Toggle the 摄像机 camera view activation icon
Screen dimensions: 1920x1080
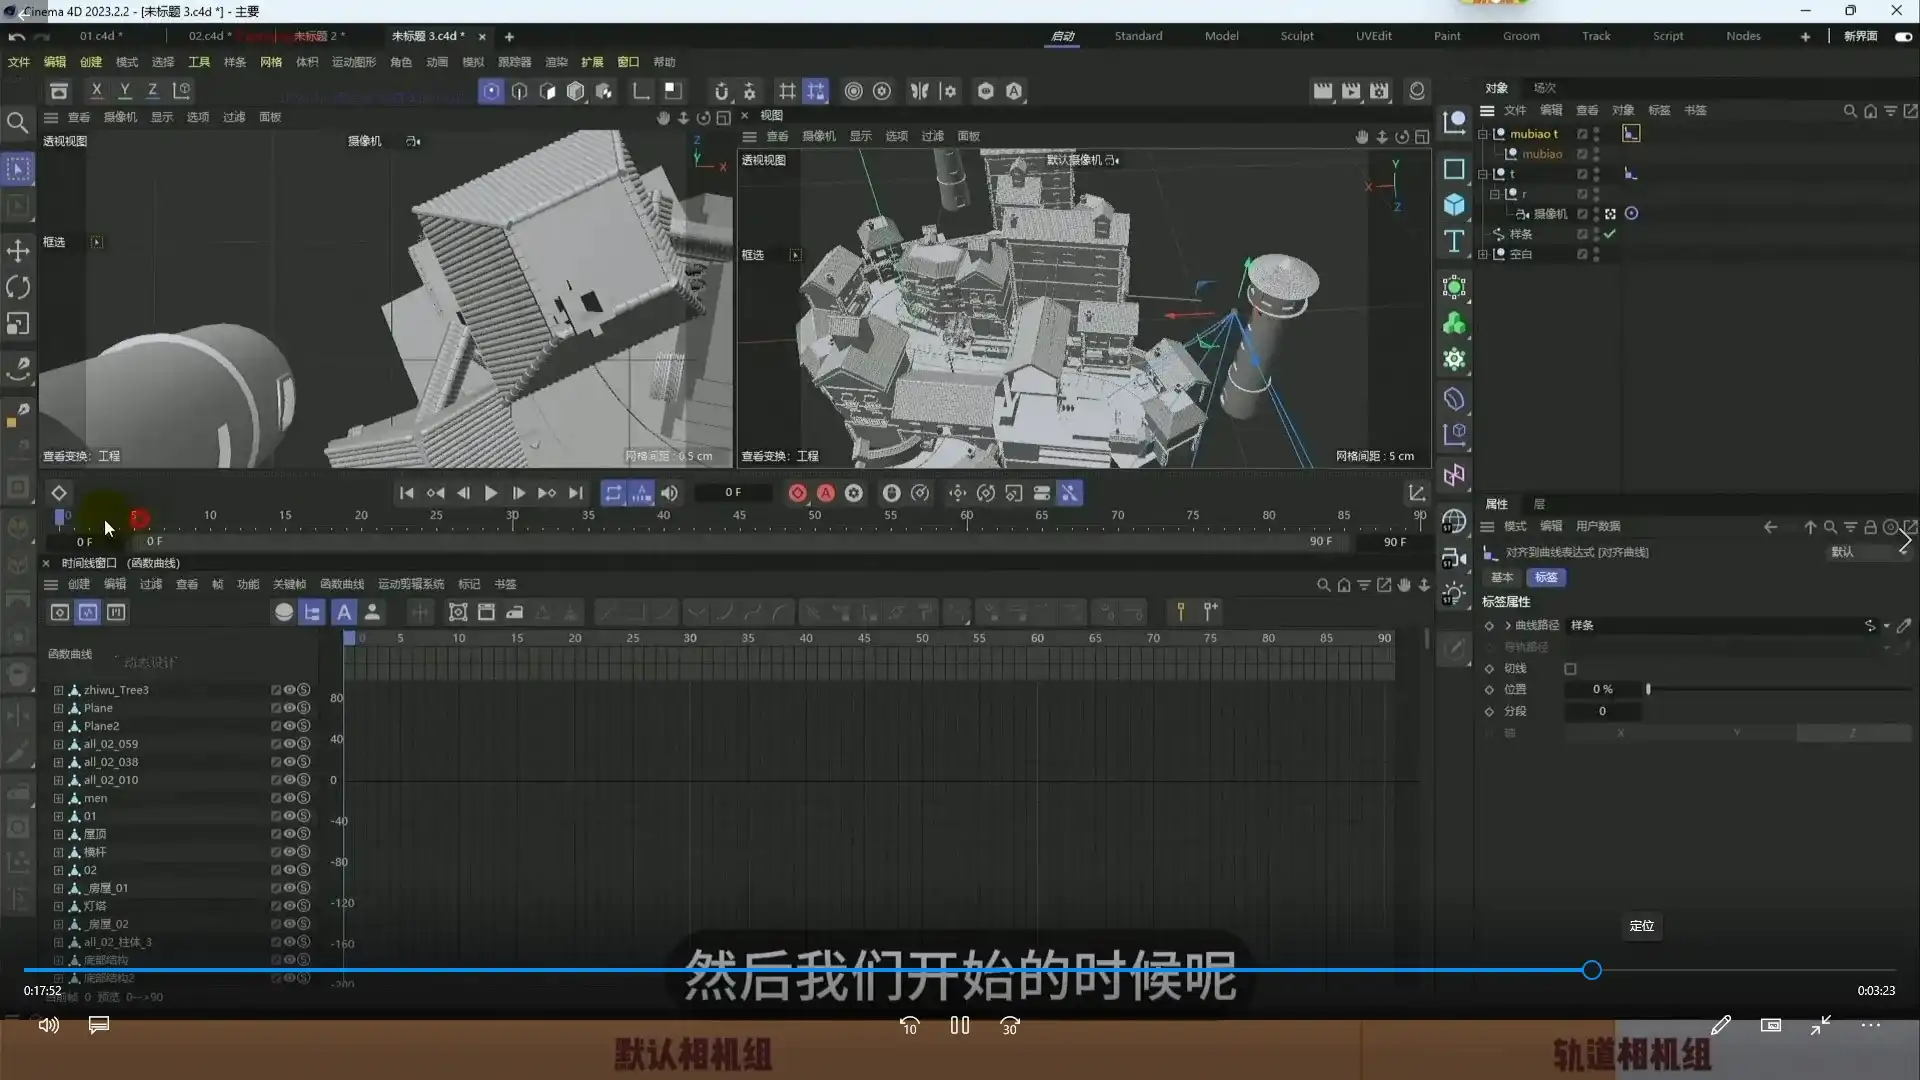(1630, 213)
